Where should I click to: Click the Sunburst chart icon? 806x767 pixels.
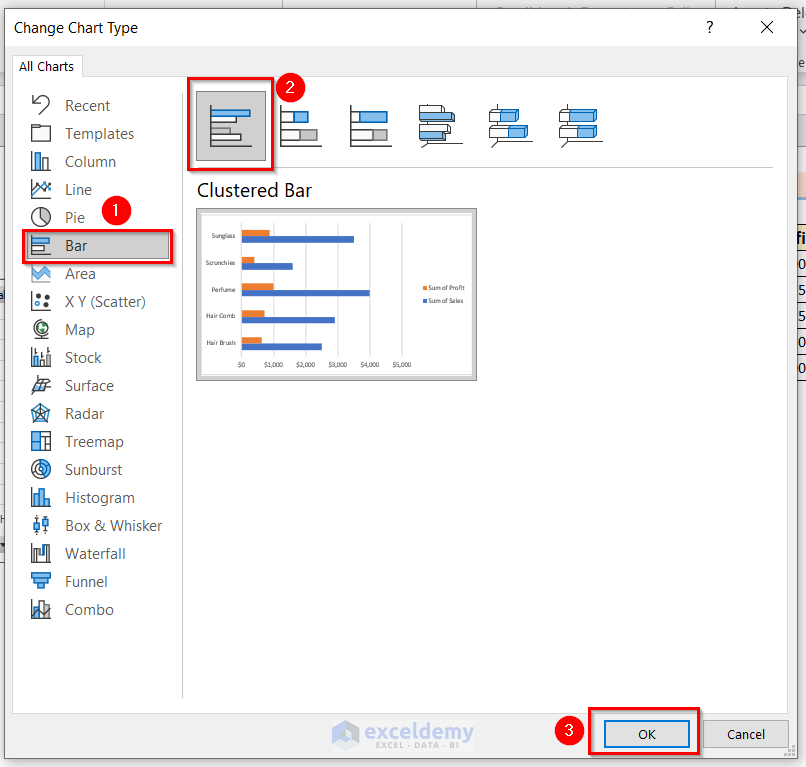coord(41,469)
